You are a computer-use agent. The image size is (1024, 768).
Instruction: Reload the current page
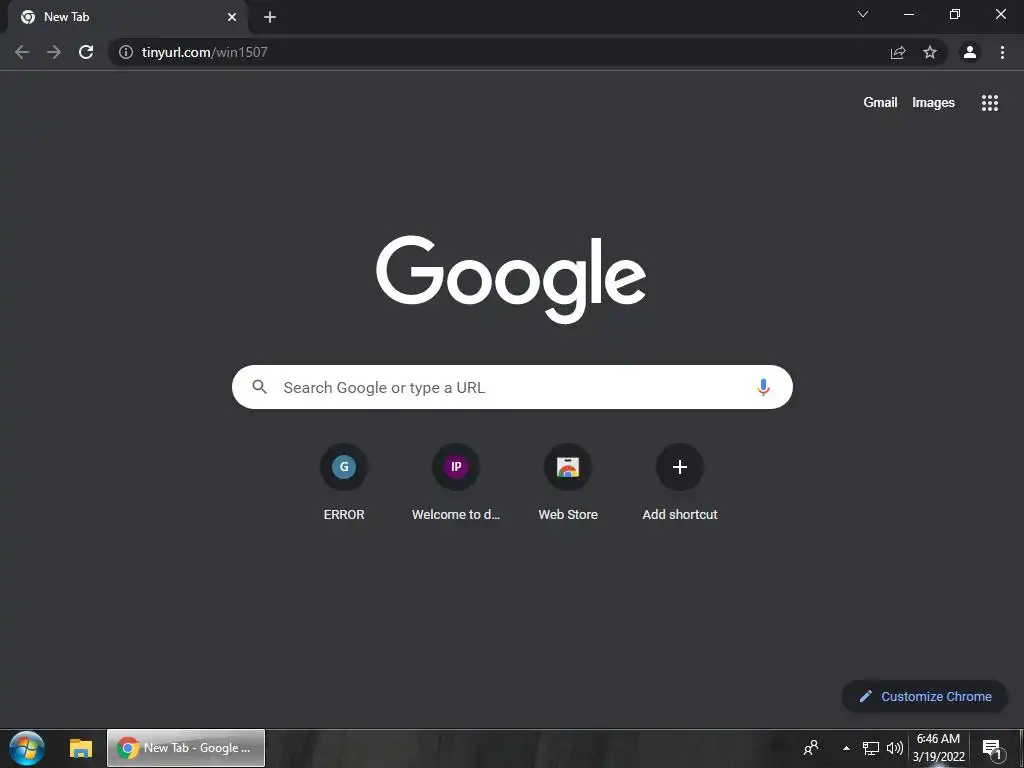[86, 52]
